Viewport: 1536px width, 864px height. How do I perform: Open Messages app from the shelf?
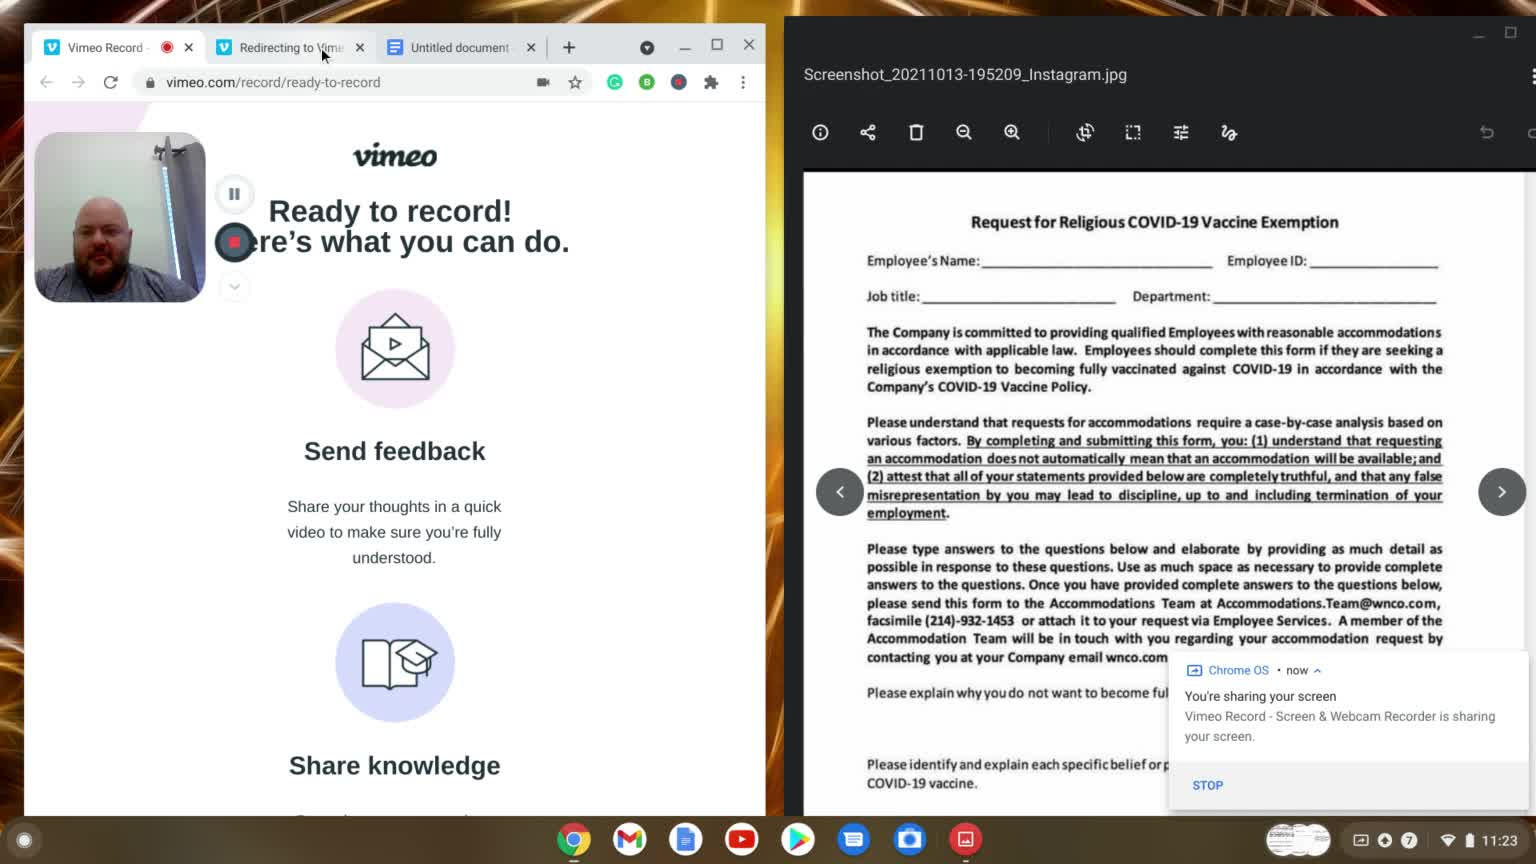point(854,840)
